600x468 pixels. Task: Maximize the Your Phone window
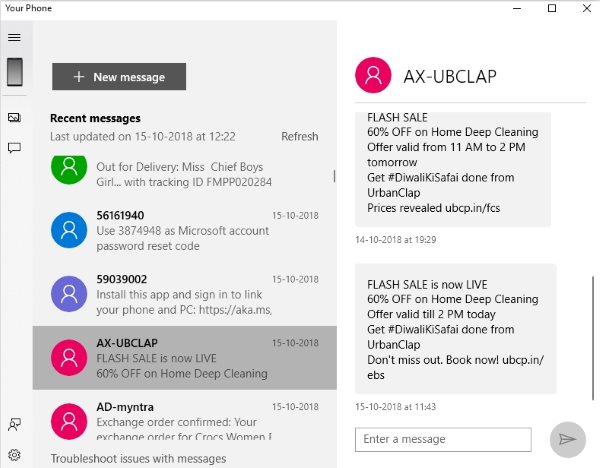pyautogui.click(x=552, y=8)
